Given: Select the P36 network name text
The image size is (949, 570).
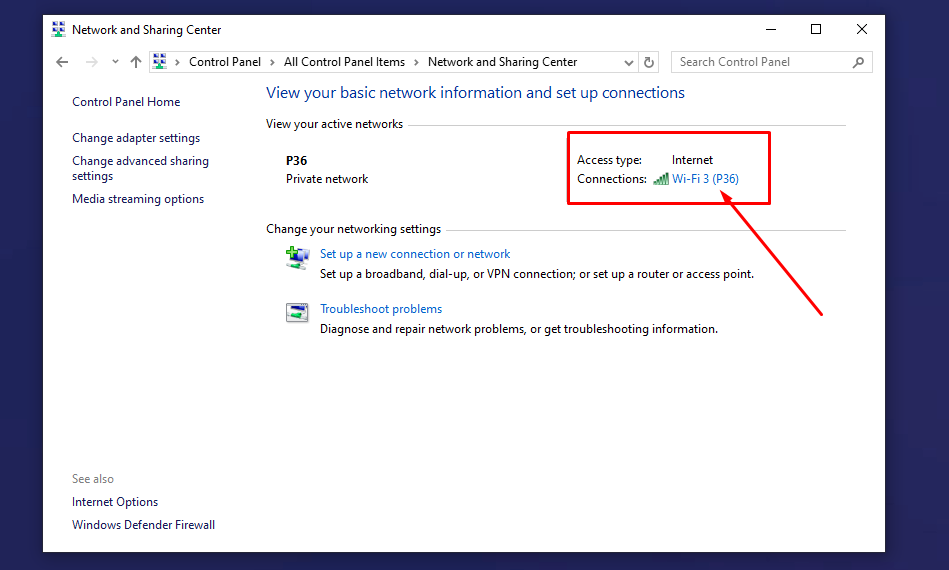Looking at the screenshot, I should (x=297, y=160).
